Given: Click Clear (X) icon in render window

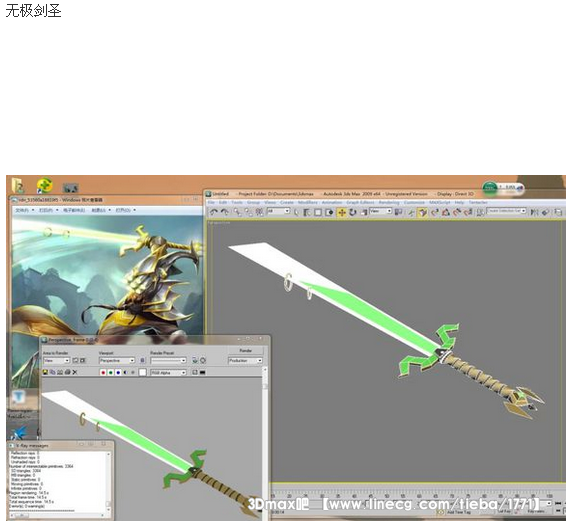Looking at the screenshot, I should click(x=75, y=372).
